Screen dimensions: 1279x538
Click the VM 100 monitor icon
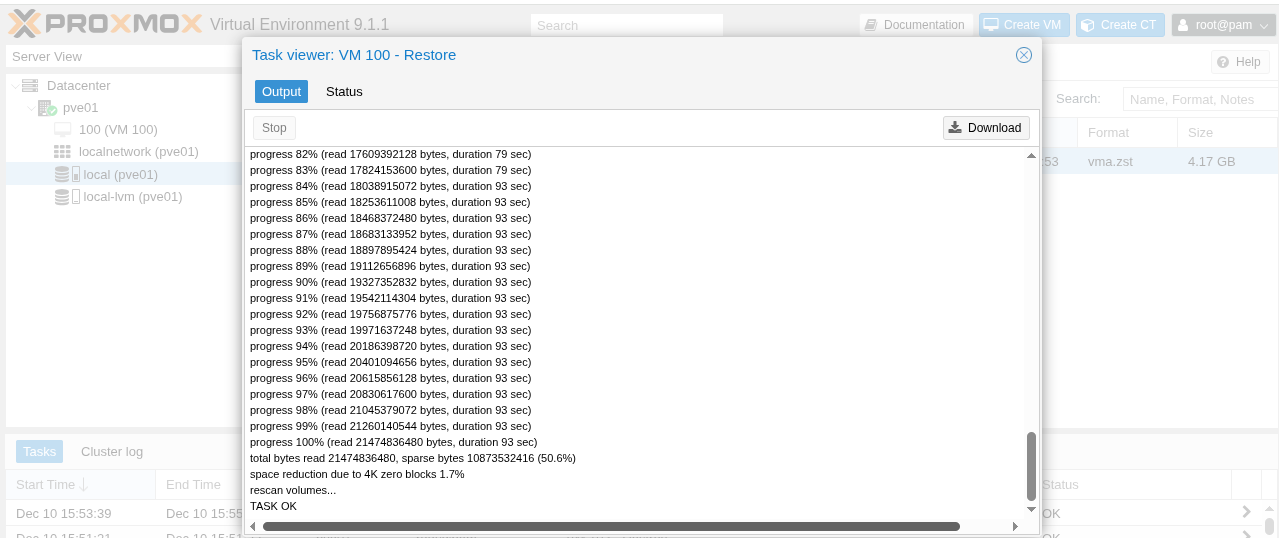[62, 130]
